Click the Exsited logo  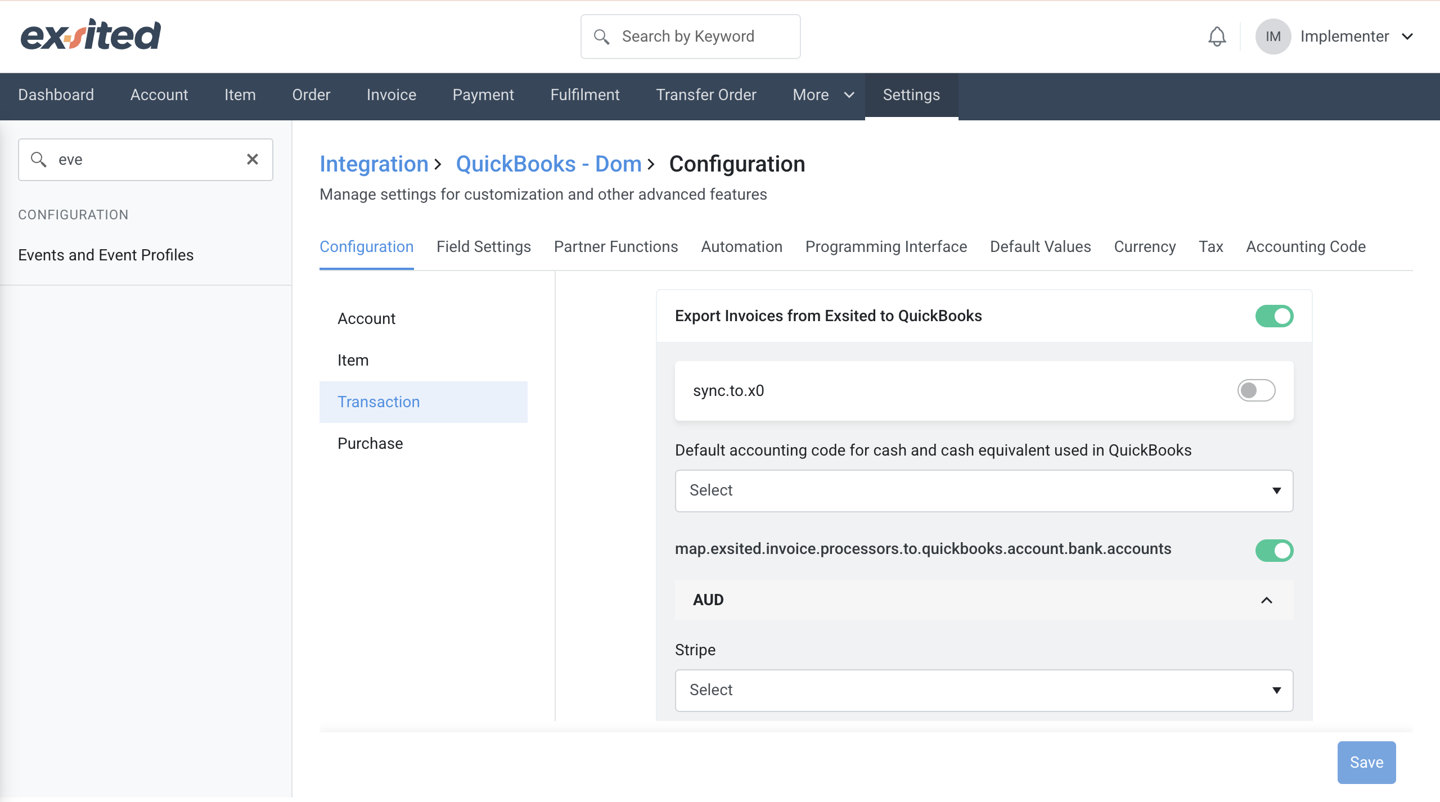[x=91, y=35]
